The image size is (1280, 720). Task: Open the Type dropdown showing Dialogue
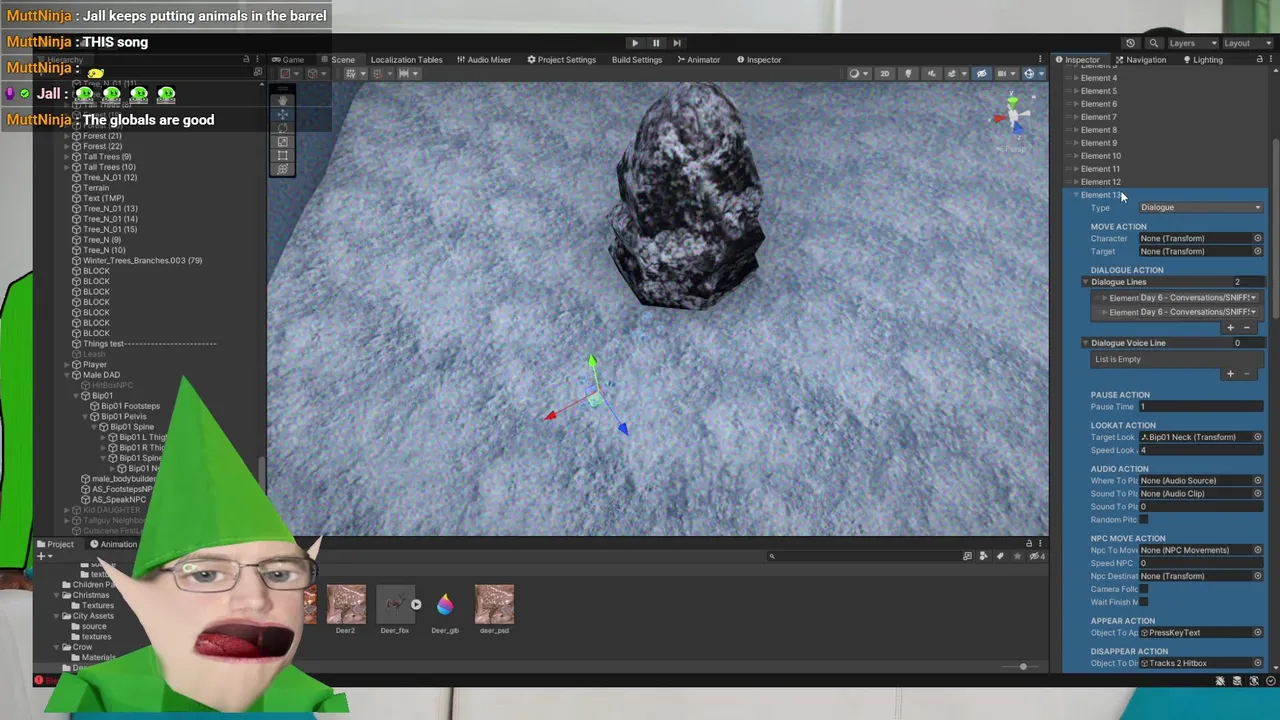point(1201,208)
